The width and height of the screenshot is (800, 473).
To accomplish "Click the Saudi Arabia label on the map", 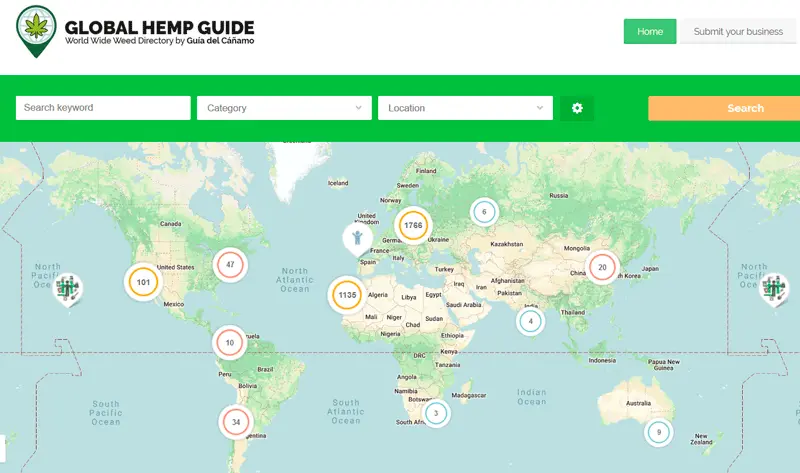I will click(x=463, y=305).
